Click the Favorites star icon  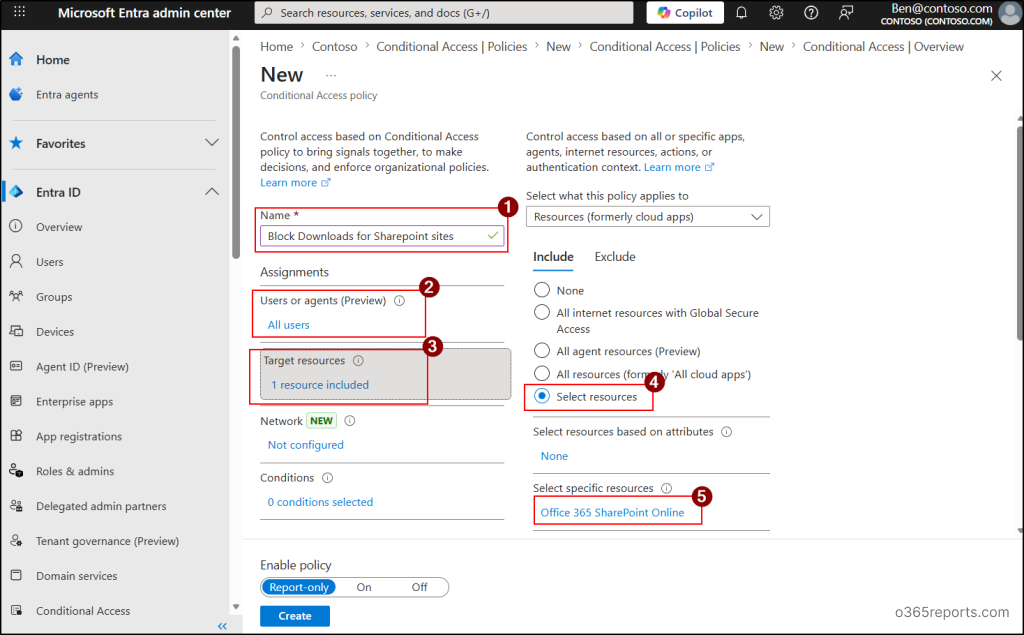point(16,143)
